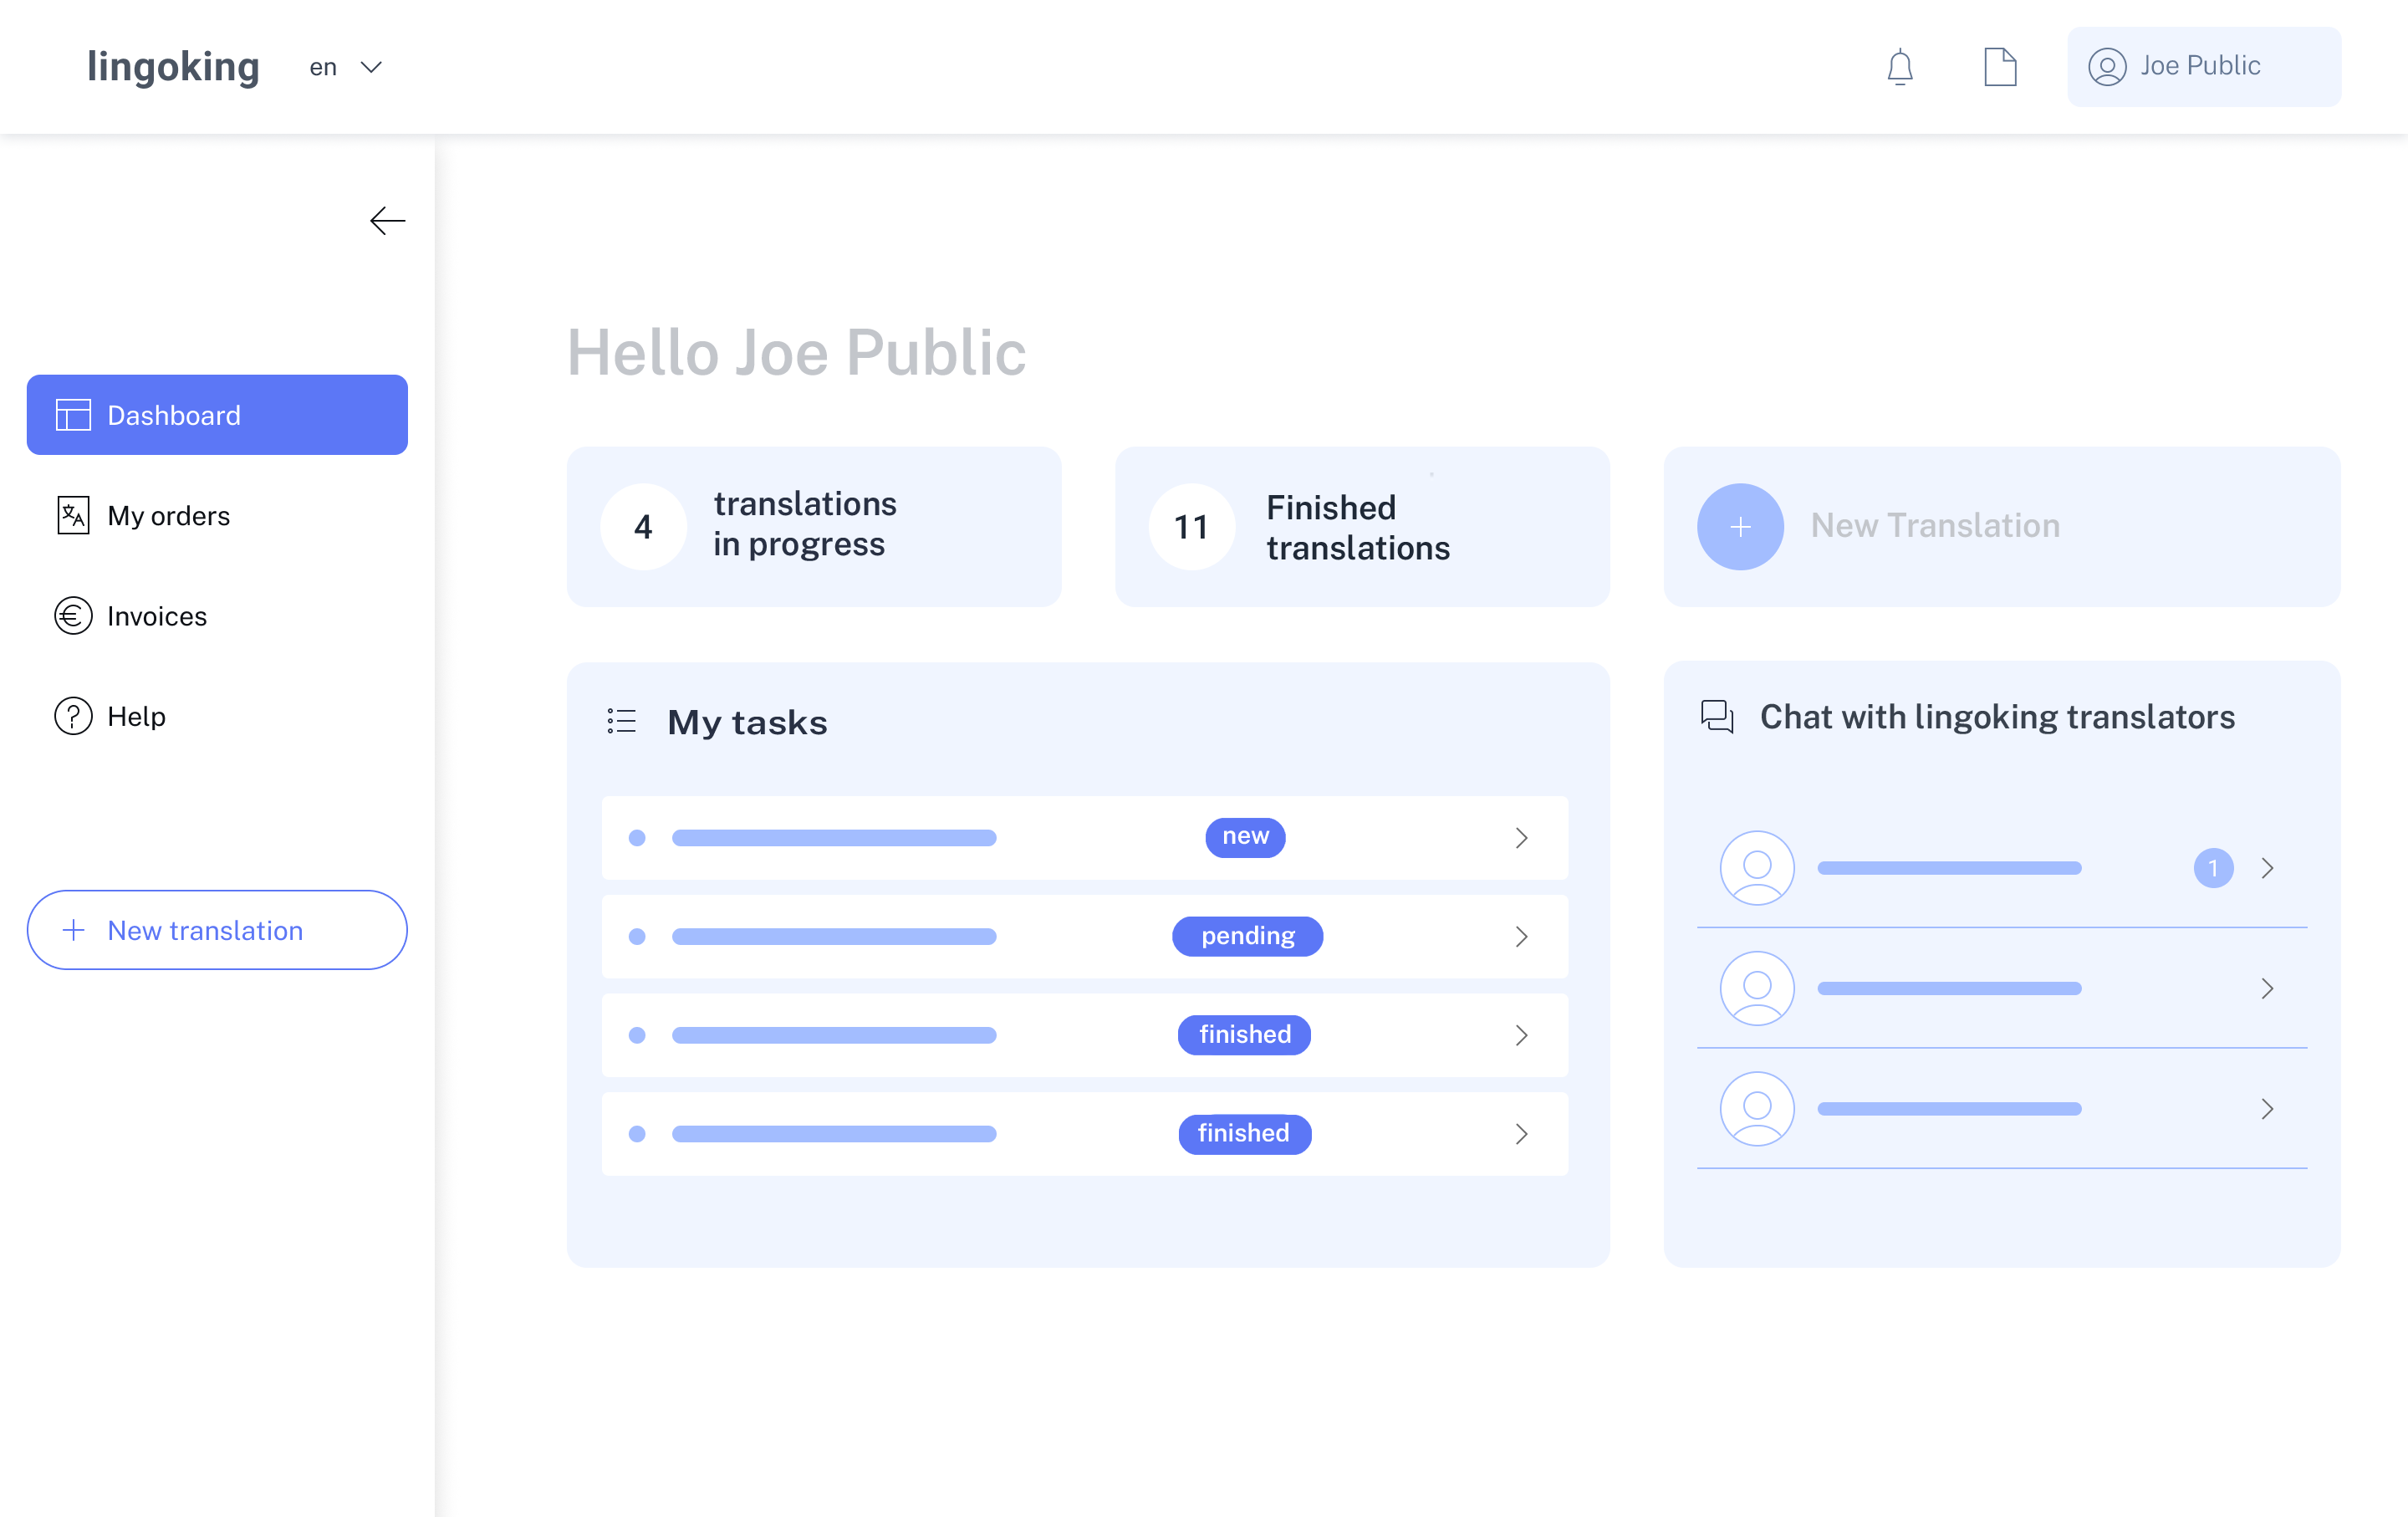Click the notification bell icon
Image resolution: width=2408 pixels, height=1517 pixels.
click(x=1899, y=67)
